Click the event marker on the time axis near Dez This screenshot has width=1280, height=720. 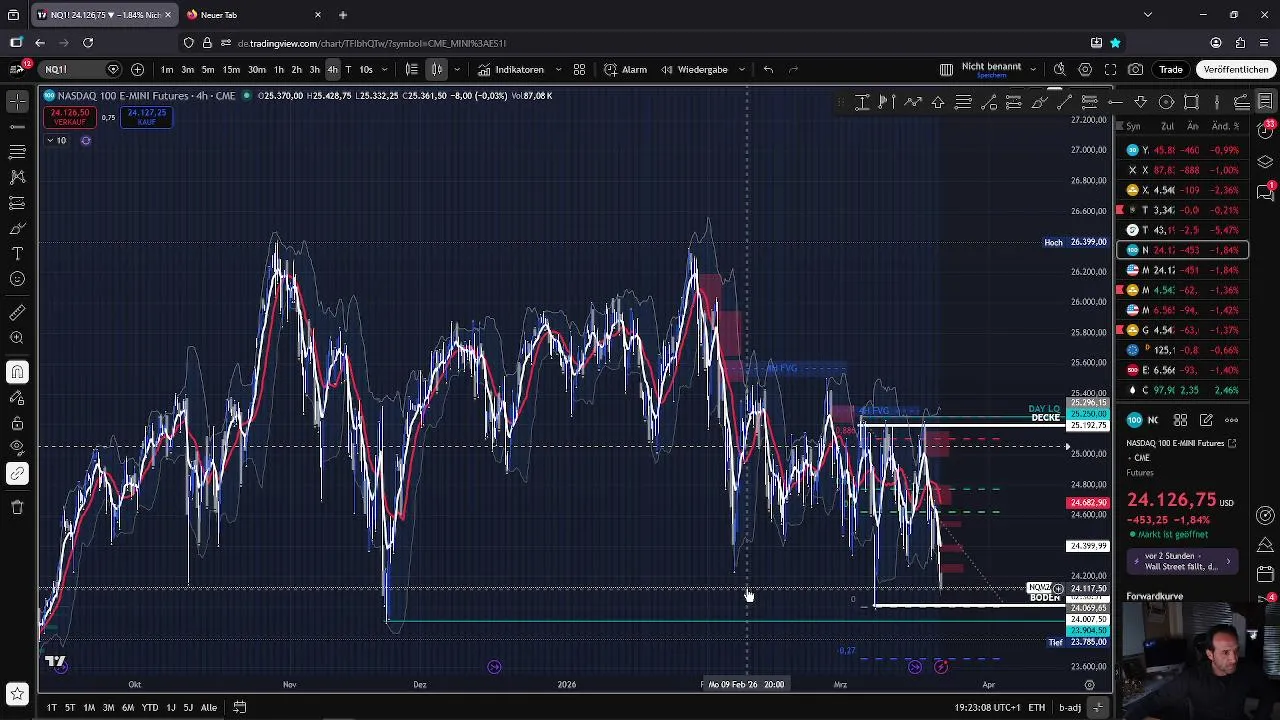point(494,667)
